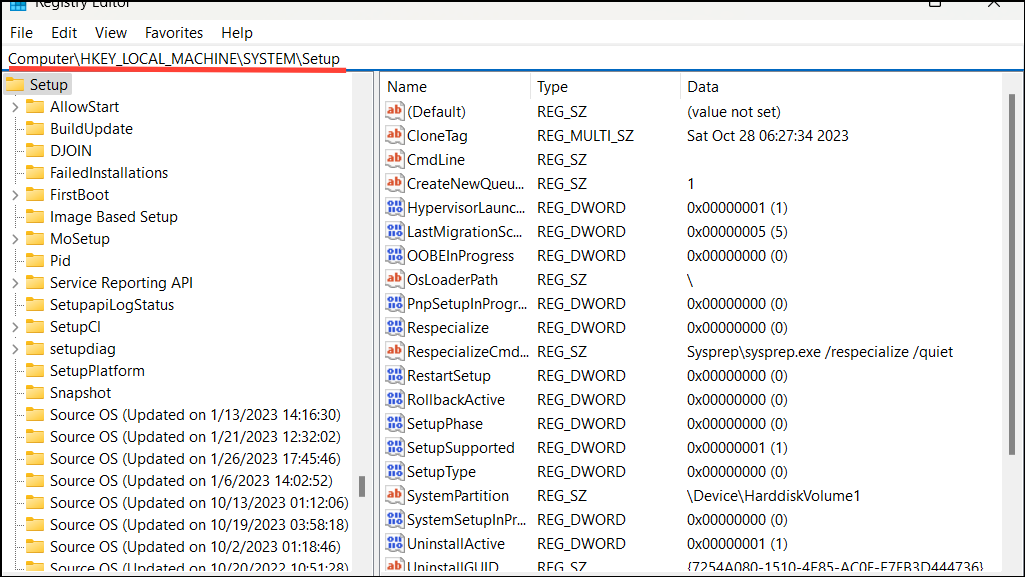Select the Setup root folder icon
This screenshot has width=1025, height=577.
[x=14, y=84]
